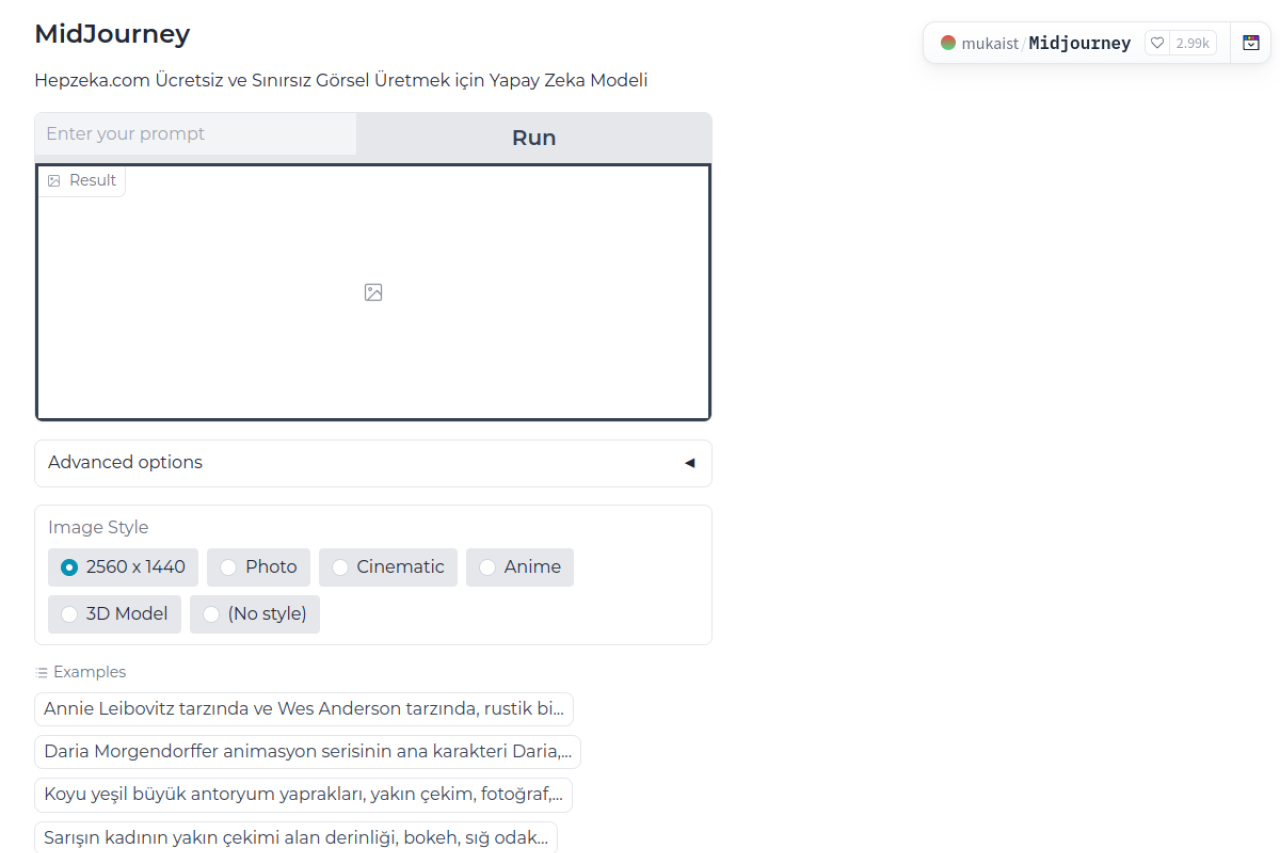Use the Annie Leibovitz example prompt
The height and width of the screenshot is (853, 1280).
click(304, 709)
